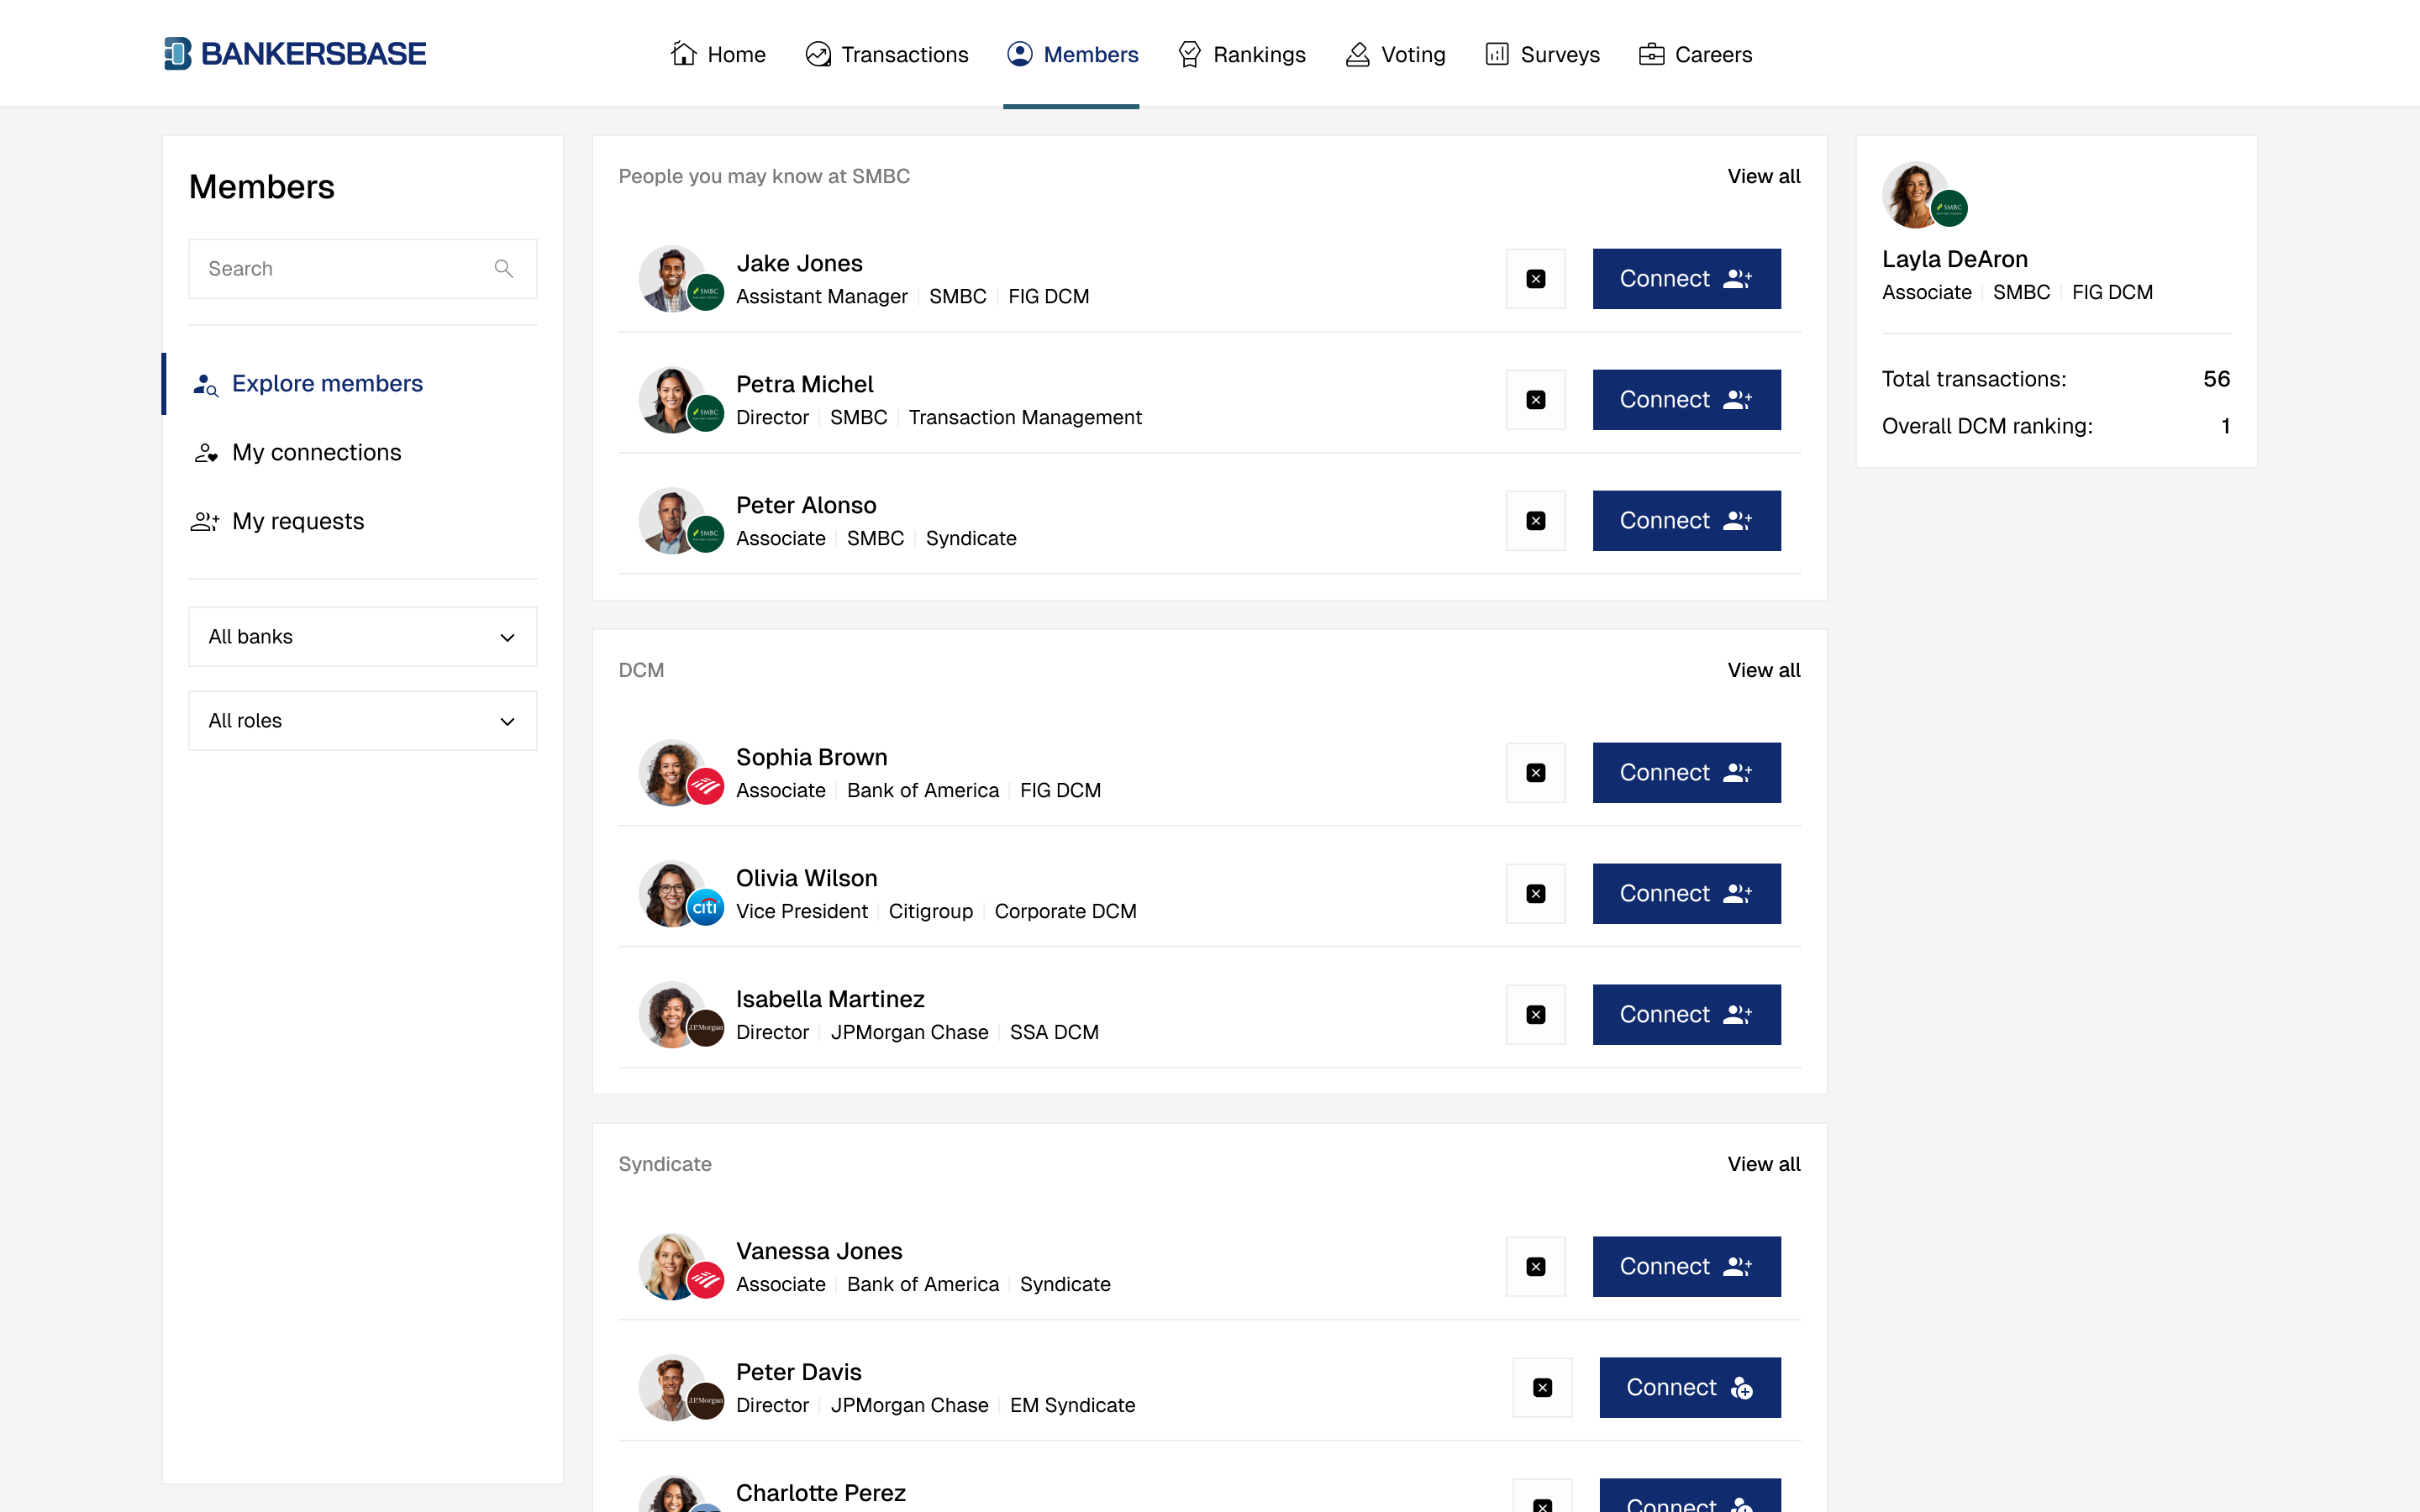Open Layla DeAron profile avatar
The width and height of the screenshot is (2420, 1512).
1915,195
